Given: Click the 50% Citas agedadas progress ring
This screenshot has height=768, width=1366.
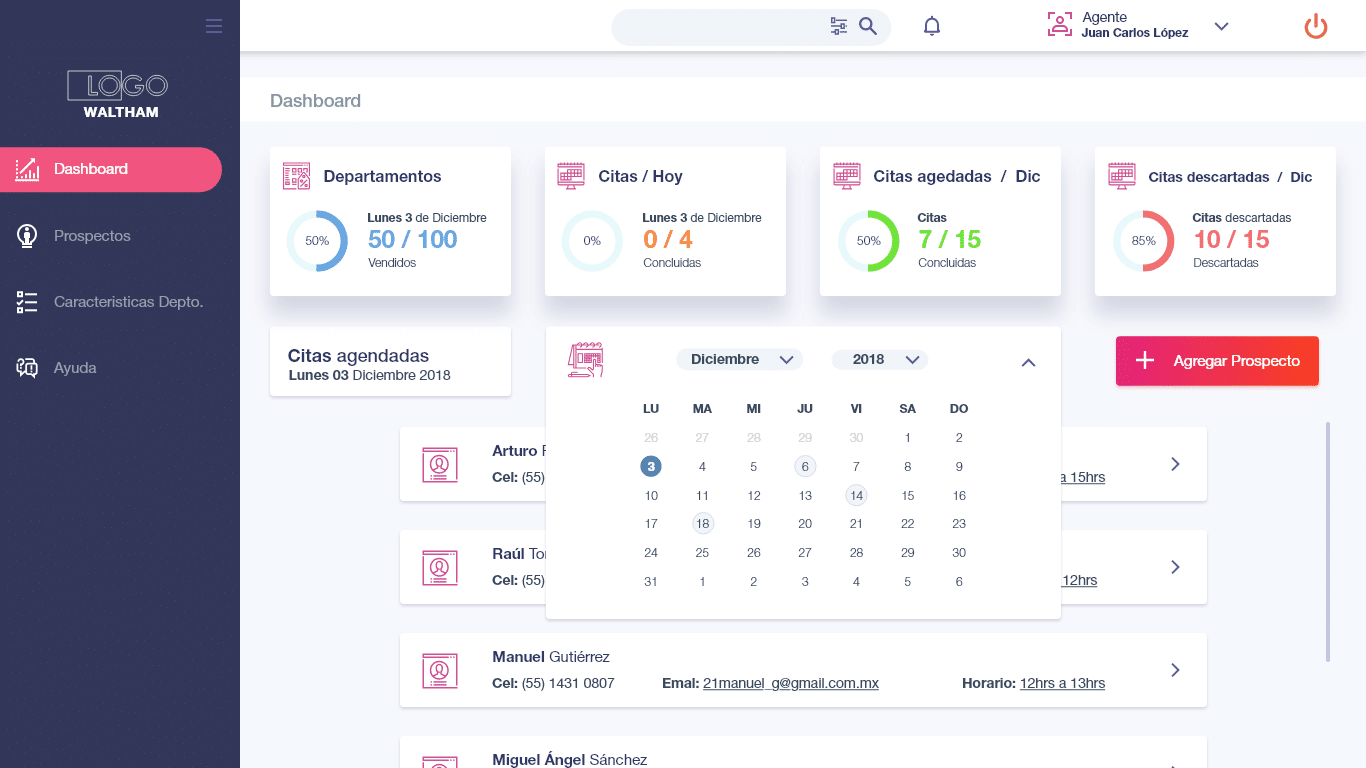Looking at the screenshot, I should (x=868, y=241).
